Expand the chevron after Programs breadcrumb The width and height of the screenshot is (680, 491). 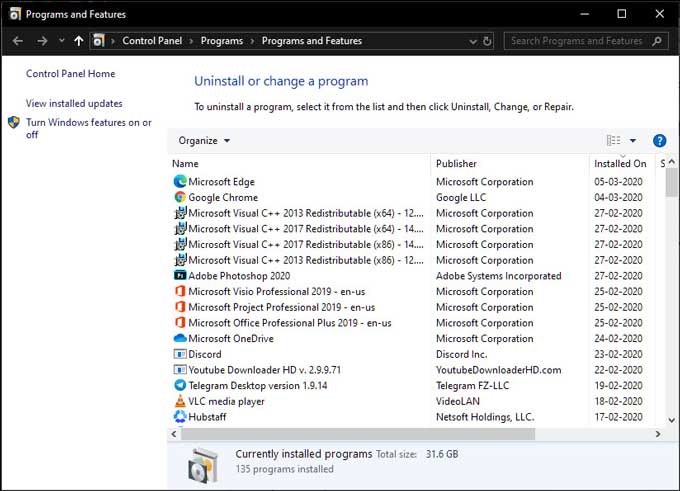click(x=252, y=41)
